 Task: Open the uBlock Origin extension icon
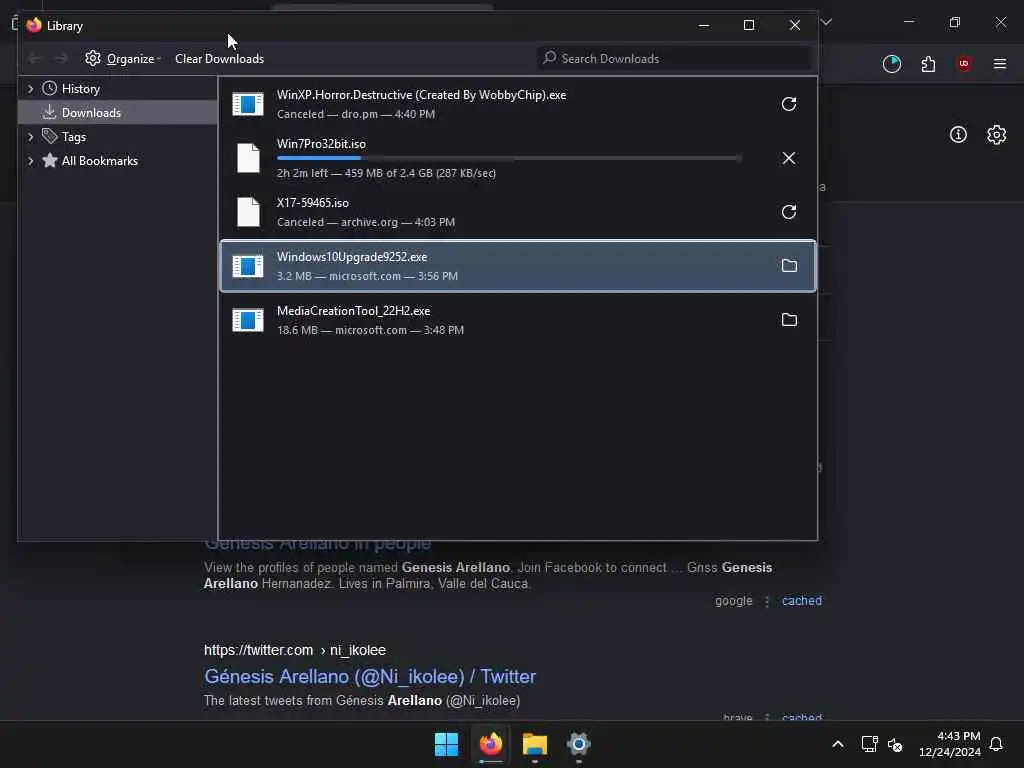tap(964, 63)
